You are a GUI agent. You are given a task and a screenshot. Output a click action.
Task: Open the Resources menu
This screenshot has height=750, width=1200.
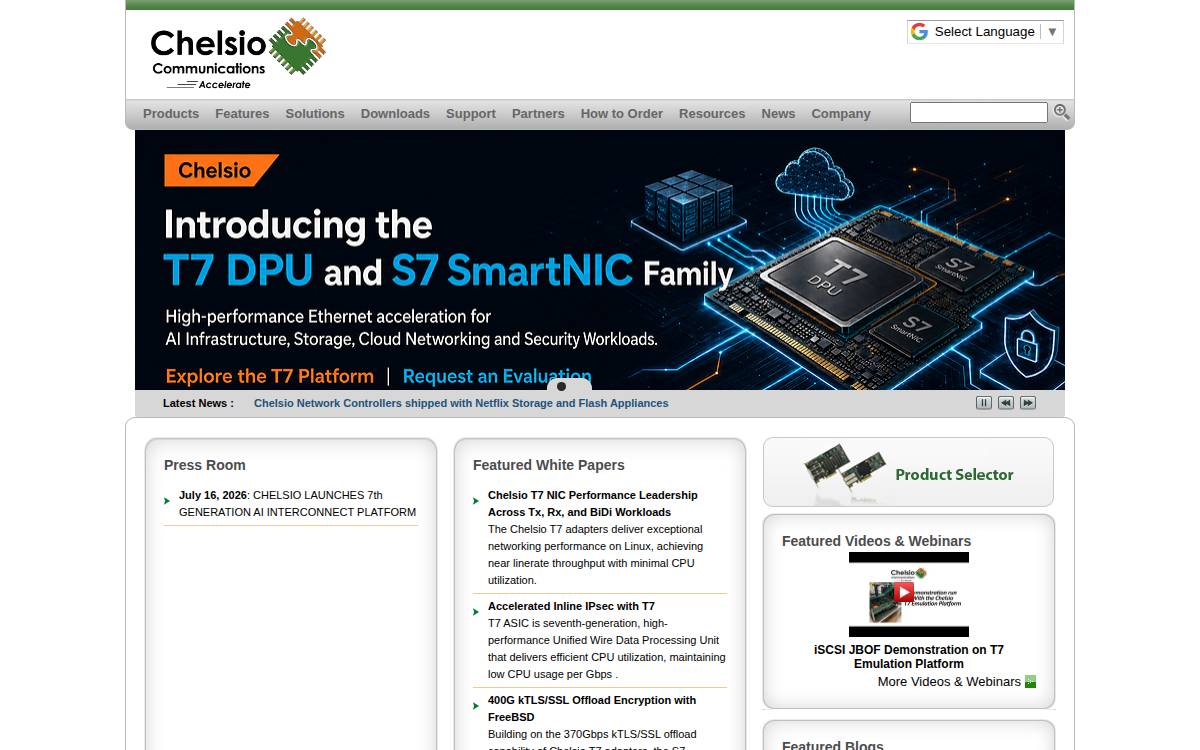(x=712, y=114)
